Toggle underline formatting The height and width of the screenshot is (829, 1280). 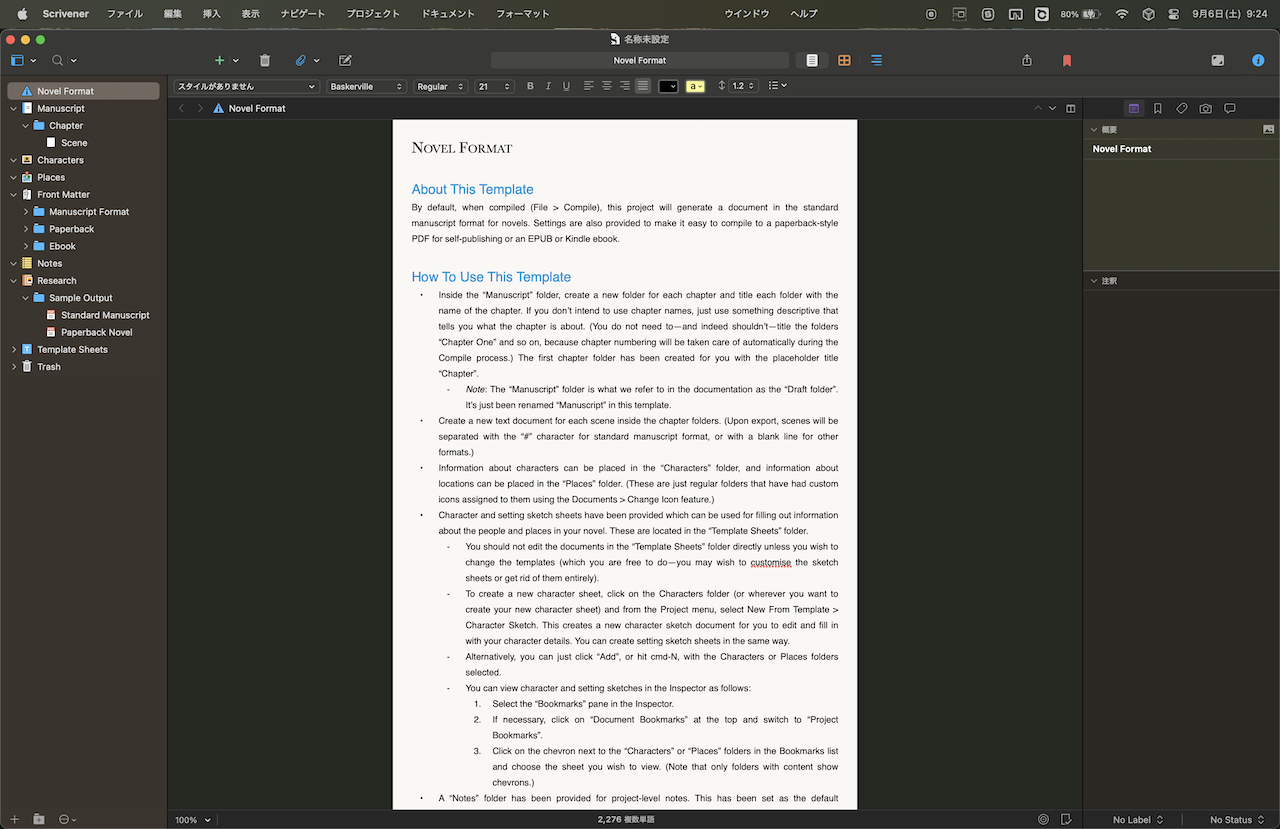[566, 86]
